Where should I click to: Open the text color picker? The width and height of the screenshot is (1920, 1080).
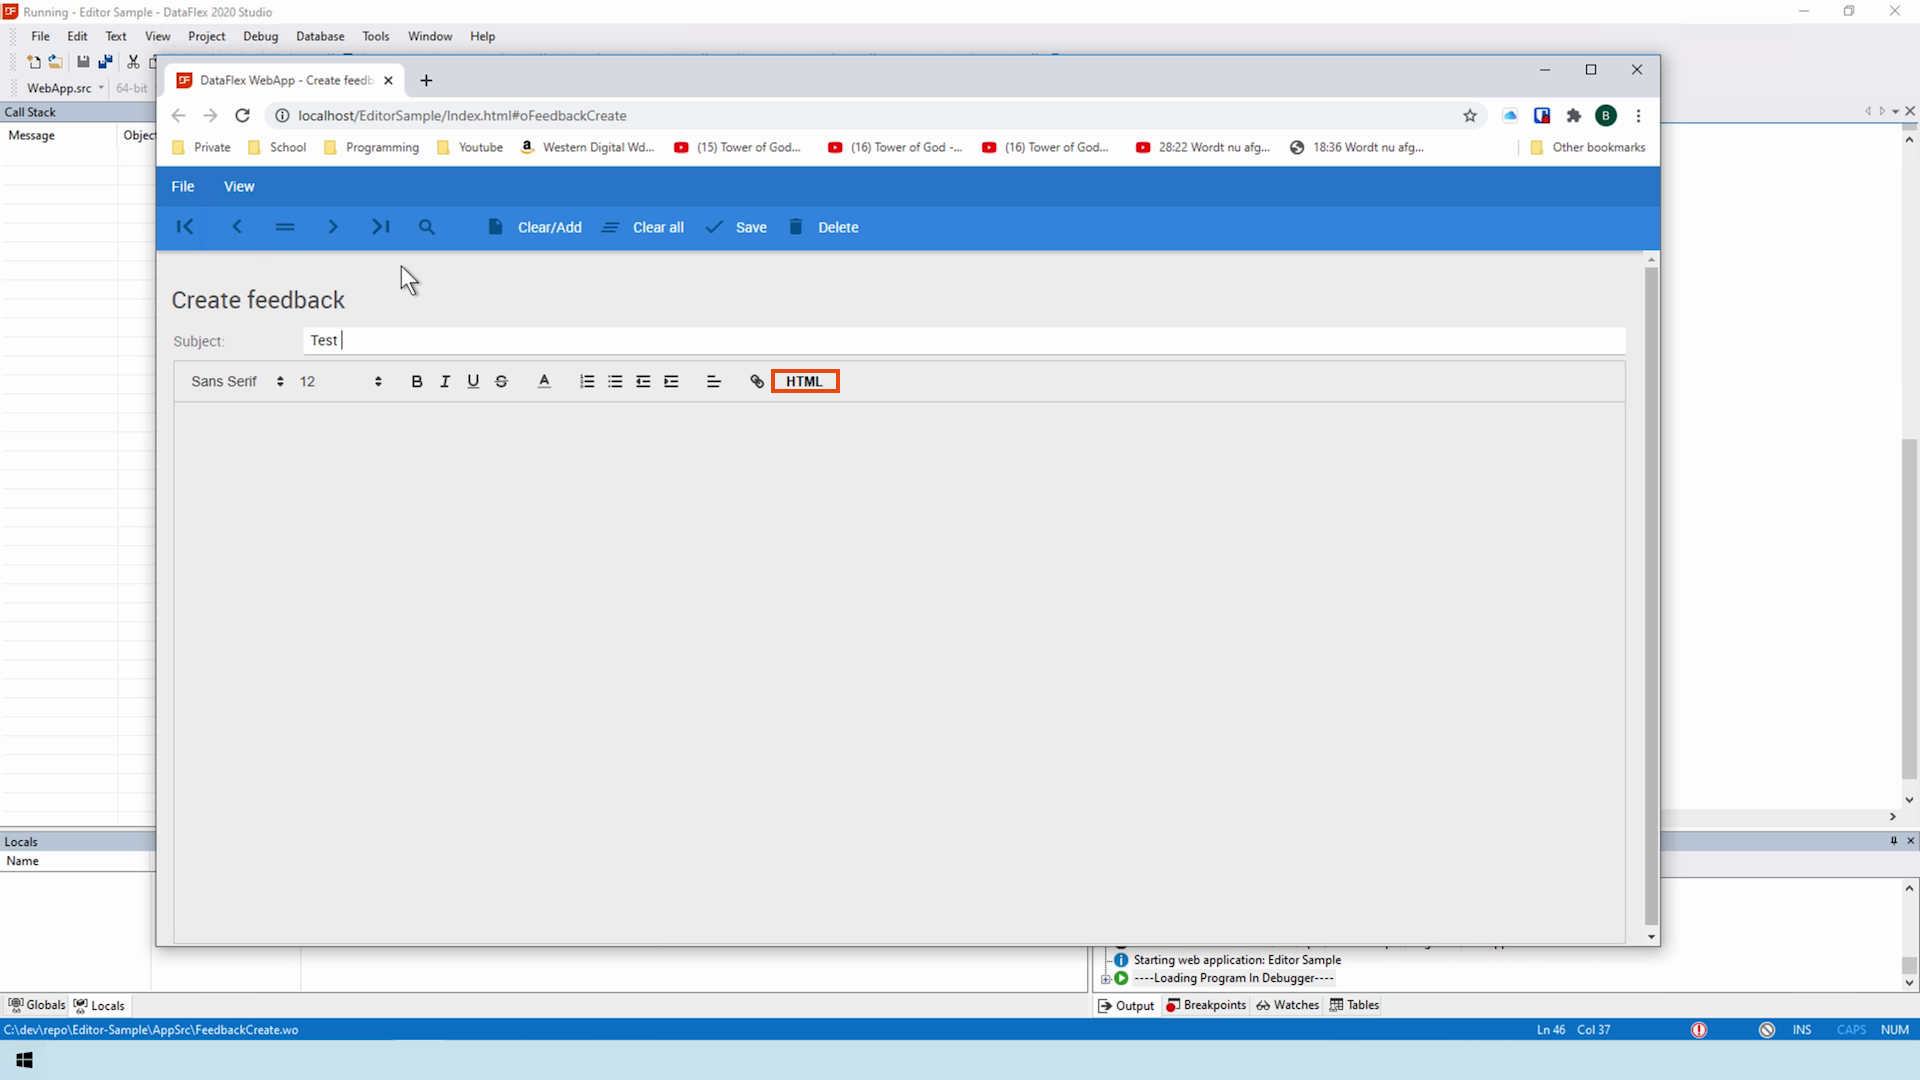coord(544,381)
